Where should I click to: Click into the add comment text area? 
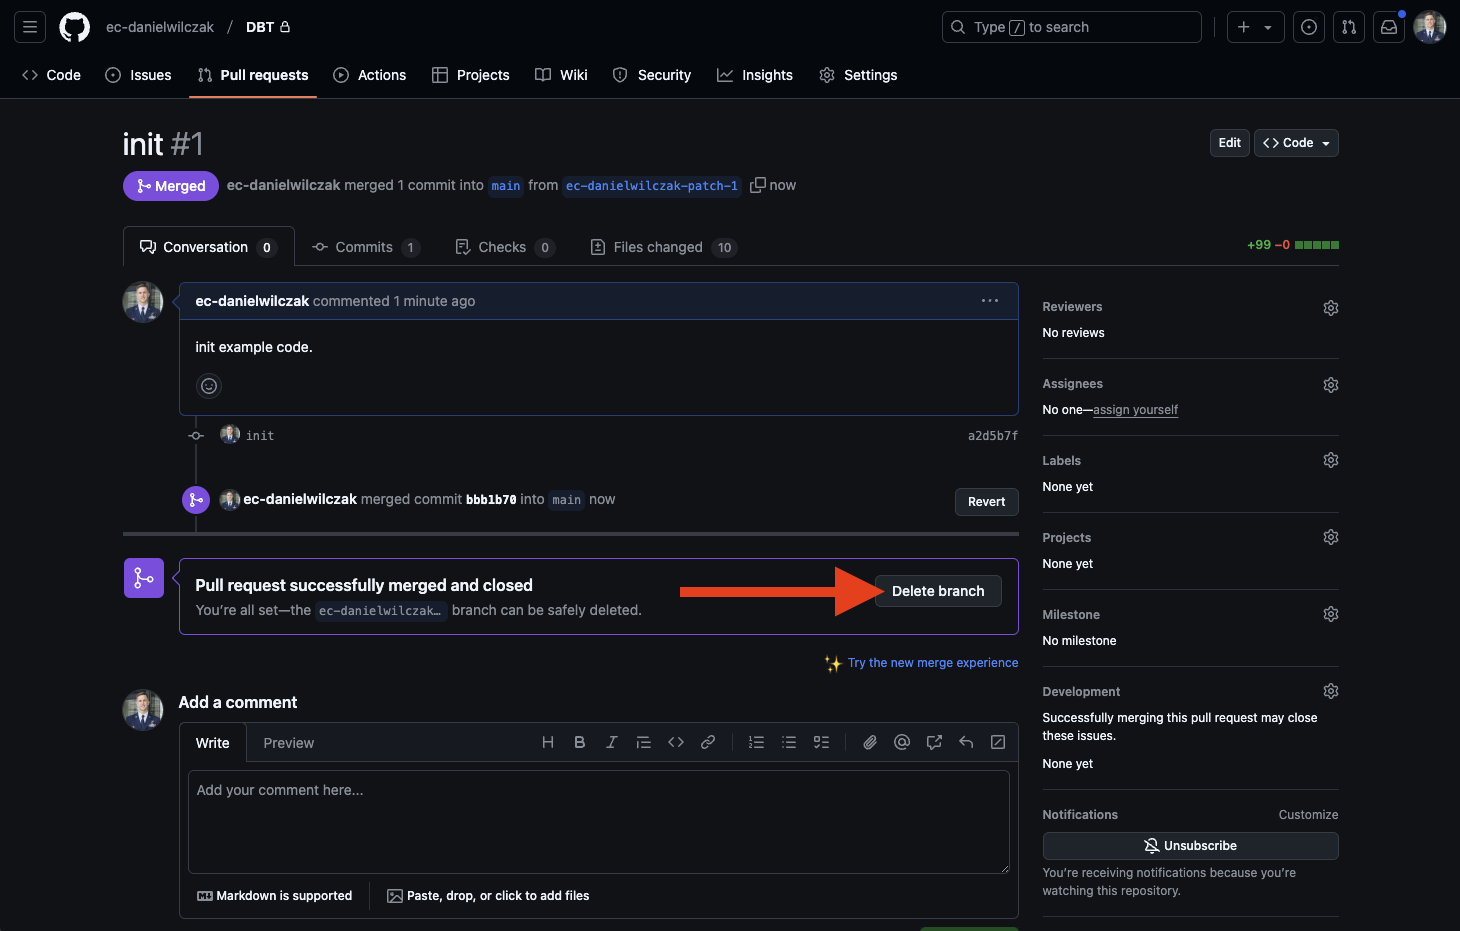(598, 821)
